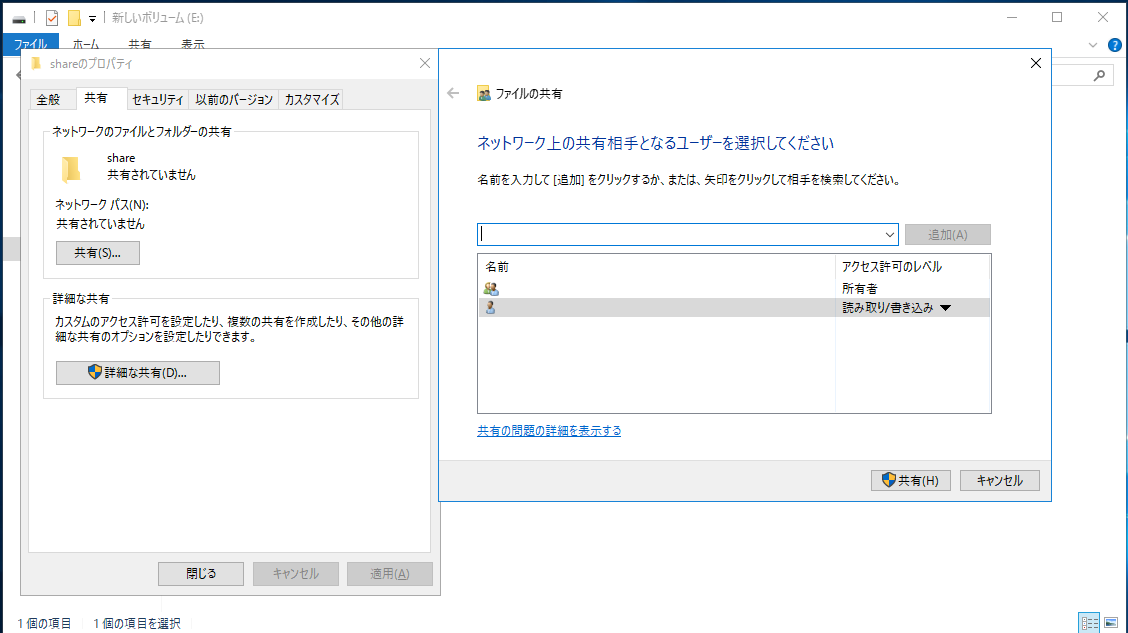The width and height of the screenshot is (1128, 633).
Task: Switch to 以前のバージョン tab
Action: pyautogui.click(x=234, y=99)
